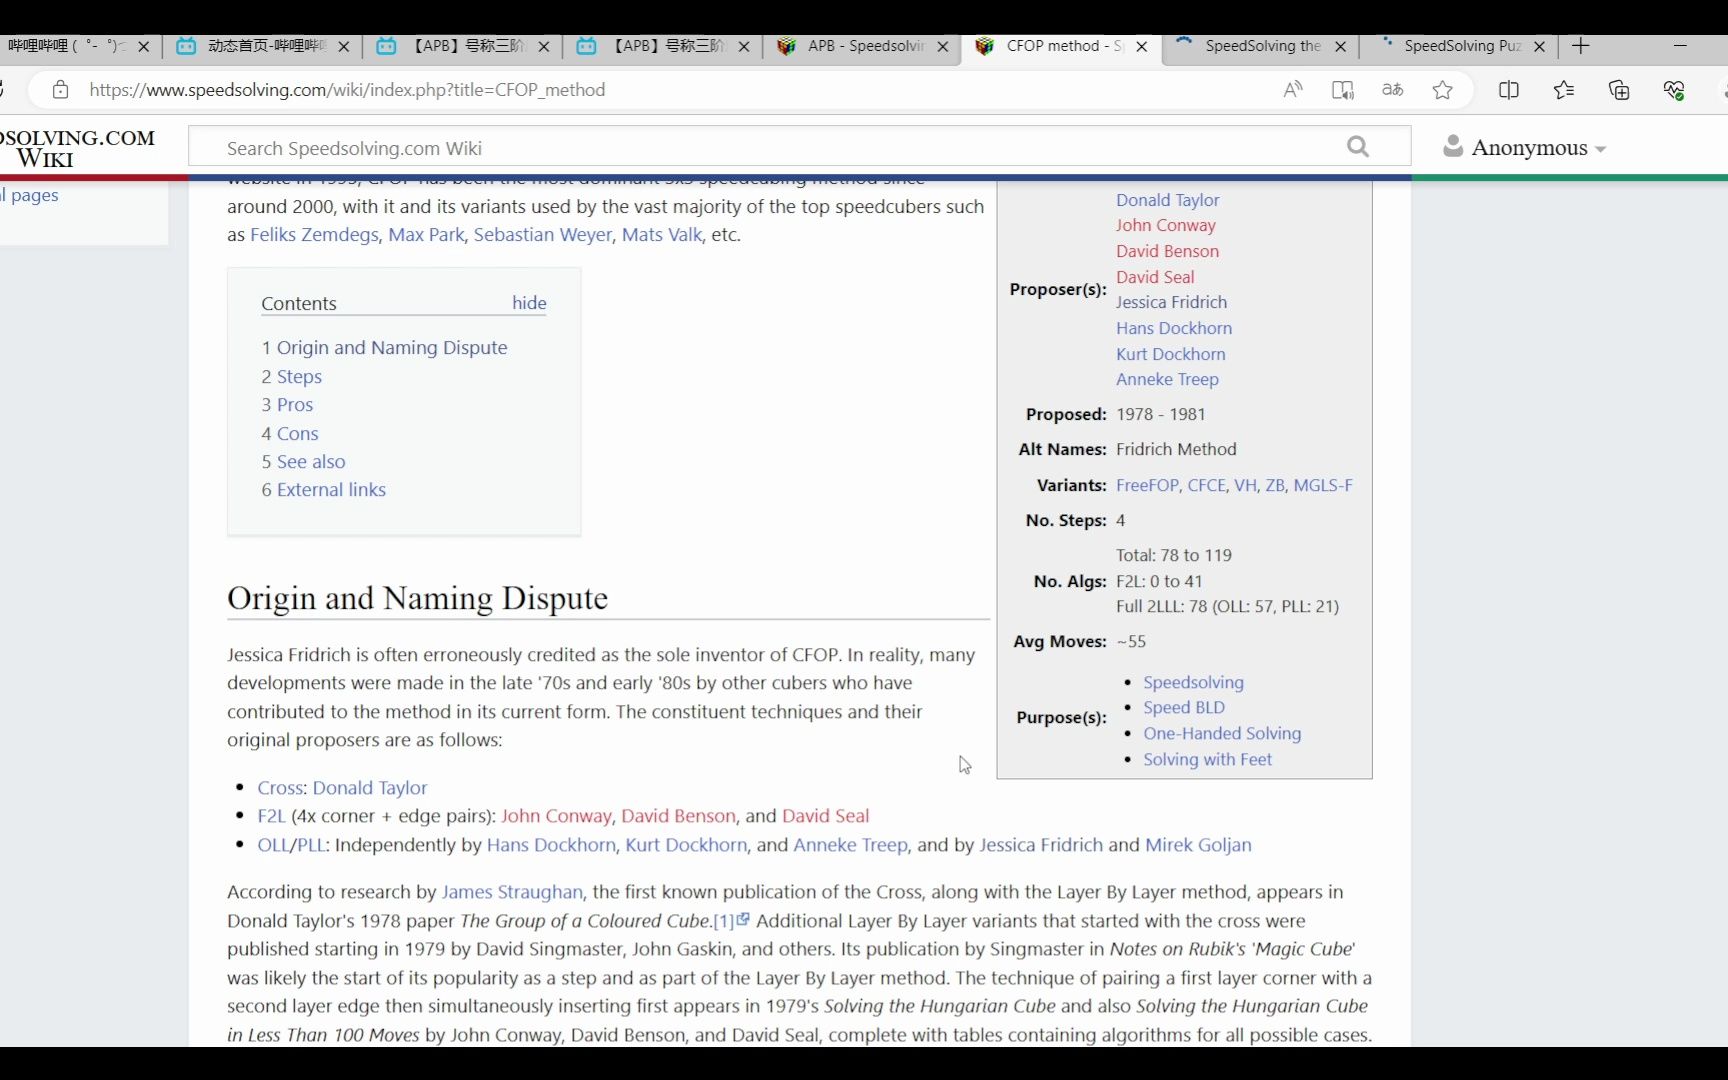Image resolution: width=1728 pixels, height=1080 pixels.
Task: Expand the Anonymous user dropdown
Action: 1601,149
